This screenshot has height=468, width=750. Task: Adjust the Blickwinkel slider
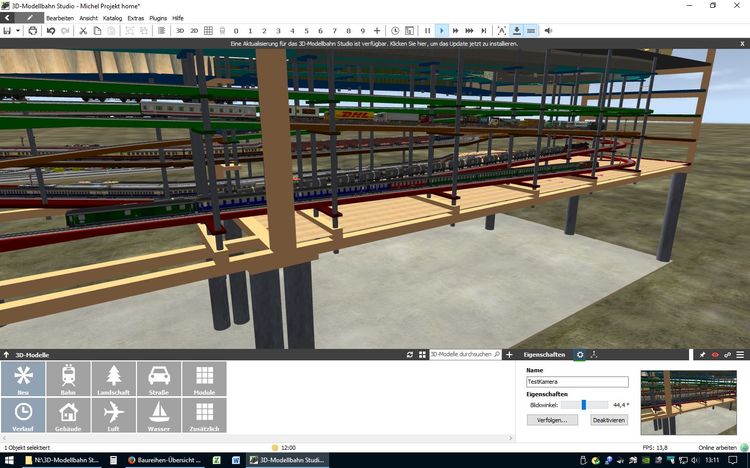coord(584,405)
